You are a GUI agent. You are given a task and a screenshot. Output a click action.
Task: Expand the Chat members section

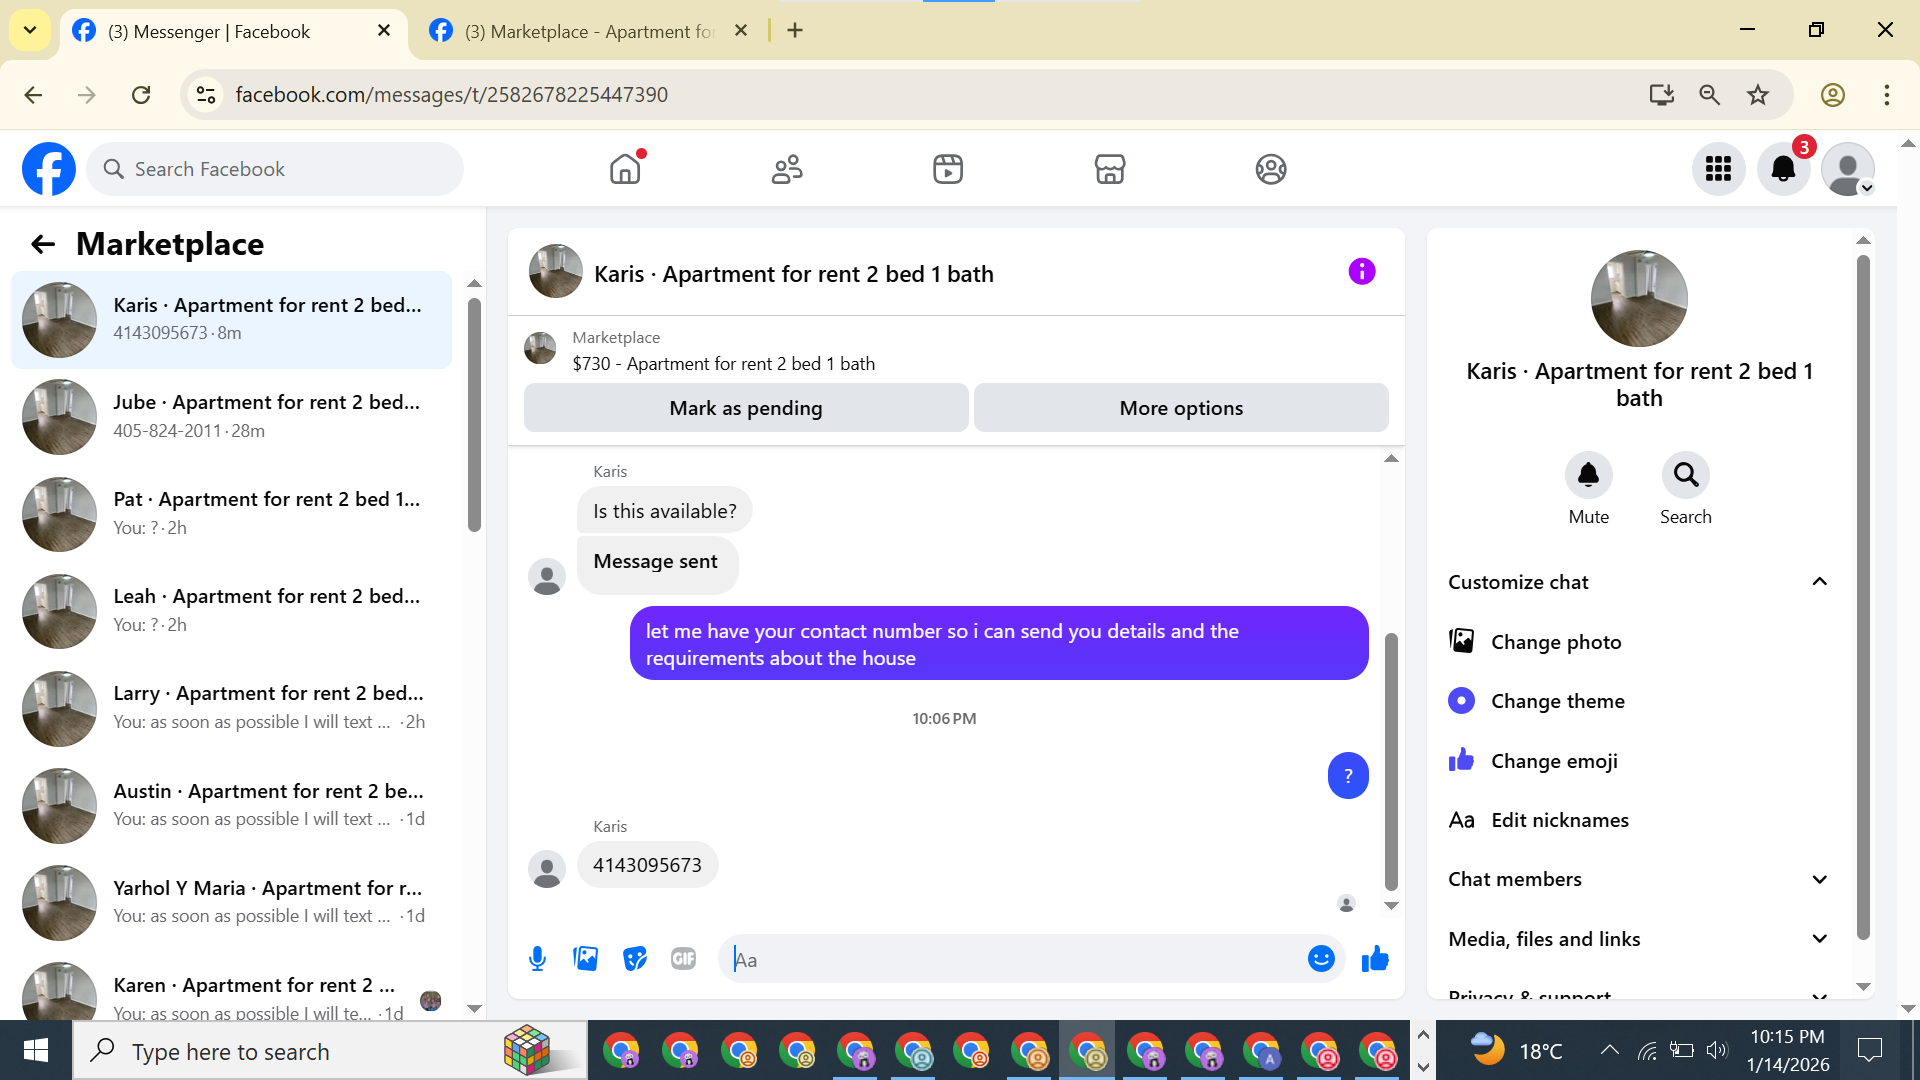click(1819, 879)
